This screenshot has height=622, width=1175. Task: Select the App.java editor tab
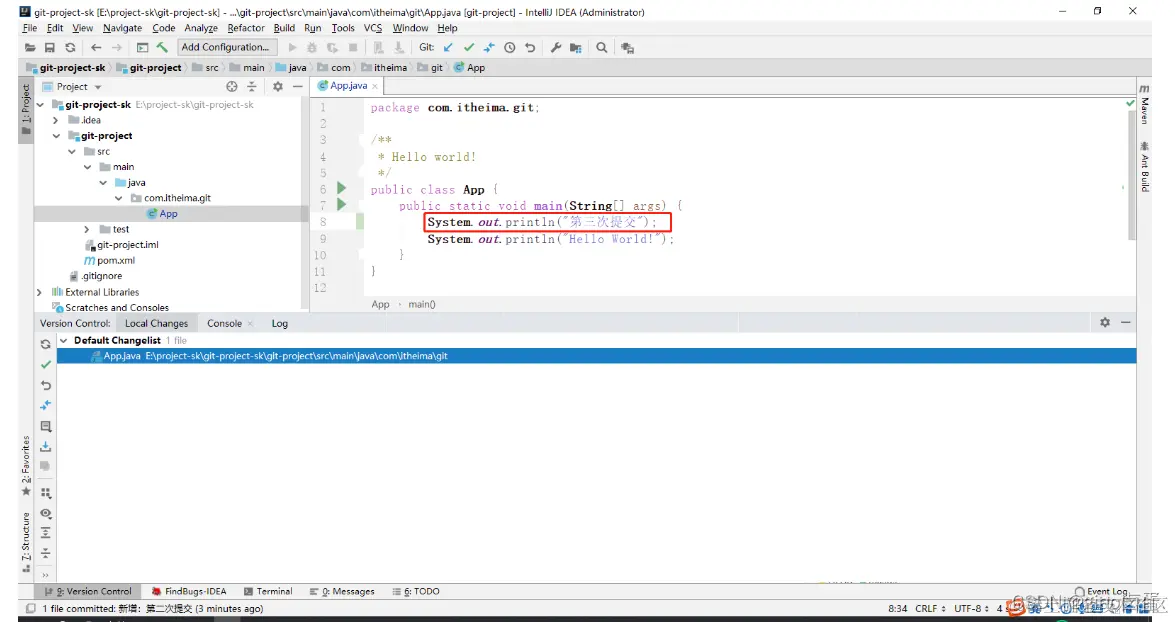pyautogui.click(x=348, y=85)
